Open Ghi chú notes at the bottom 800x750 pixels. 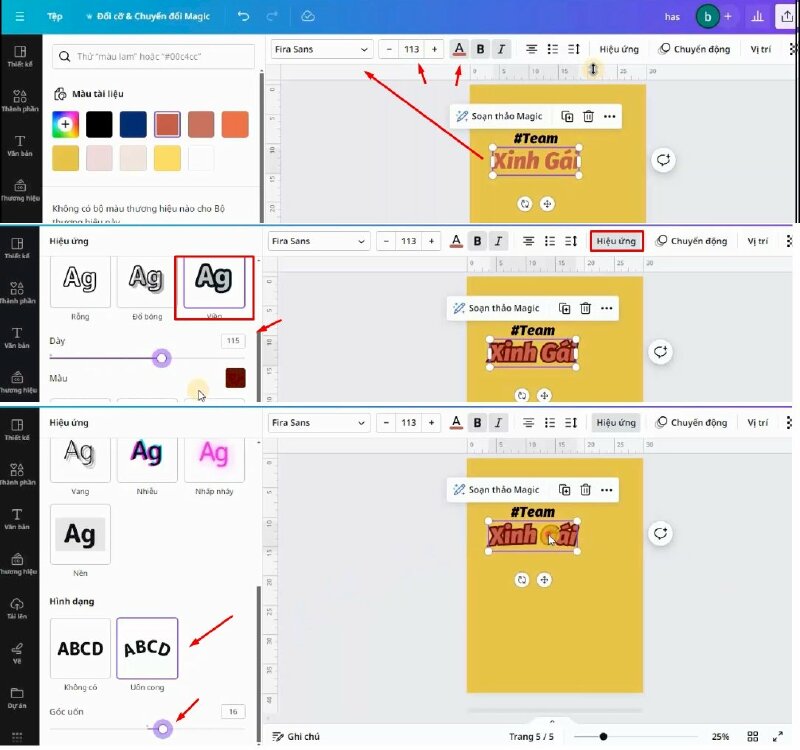coord(296,736)
